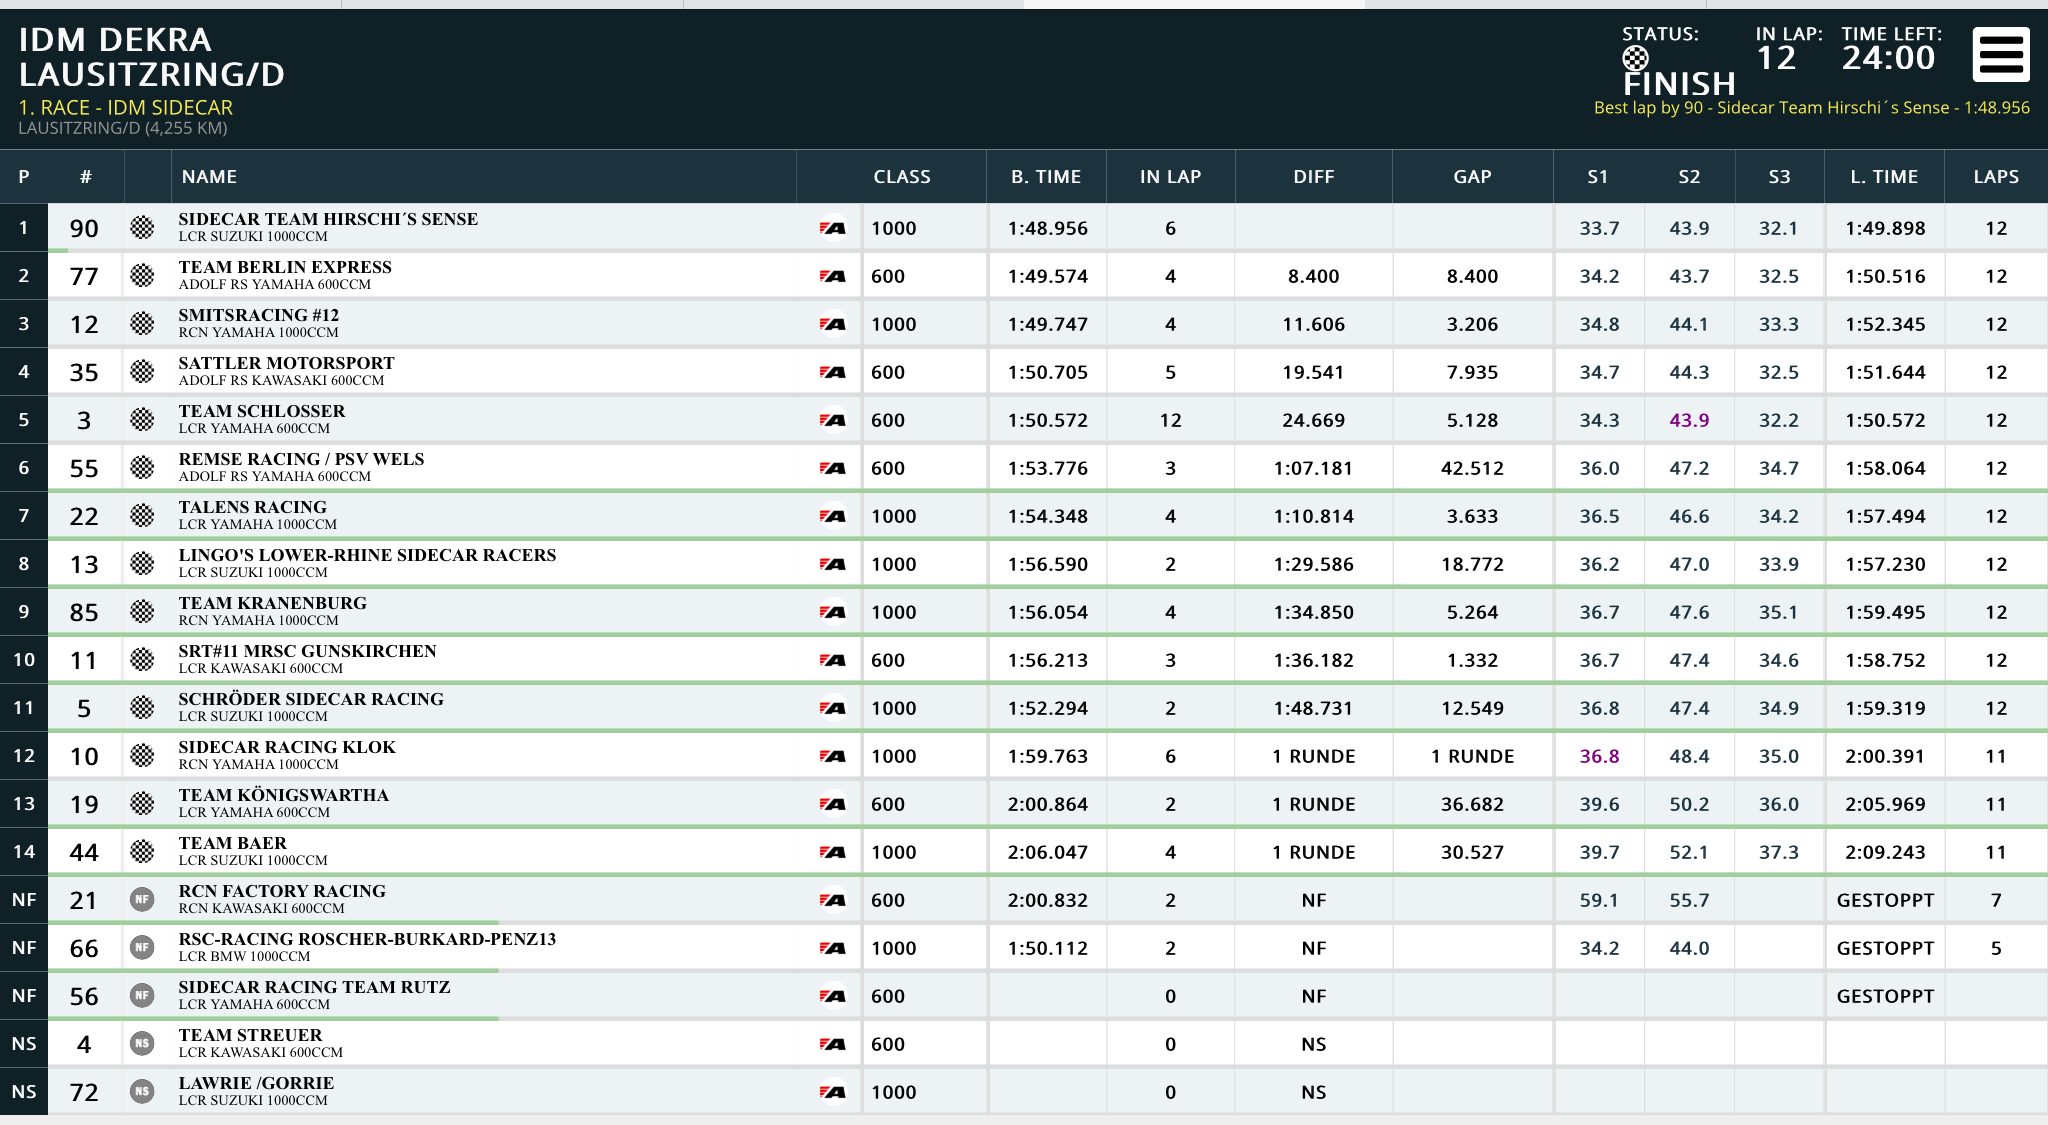This screenshot has width=2048, height=1125.
Task: Click class logo icon in Team Königswartha row
Action: click(x=832, y=804)
